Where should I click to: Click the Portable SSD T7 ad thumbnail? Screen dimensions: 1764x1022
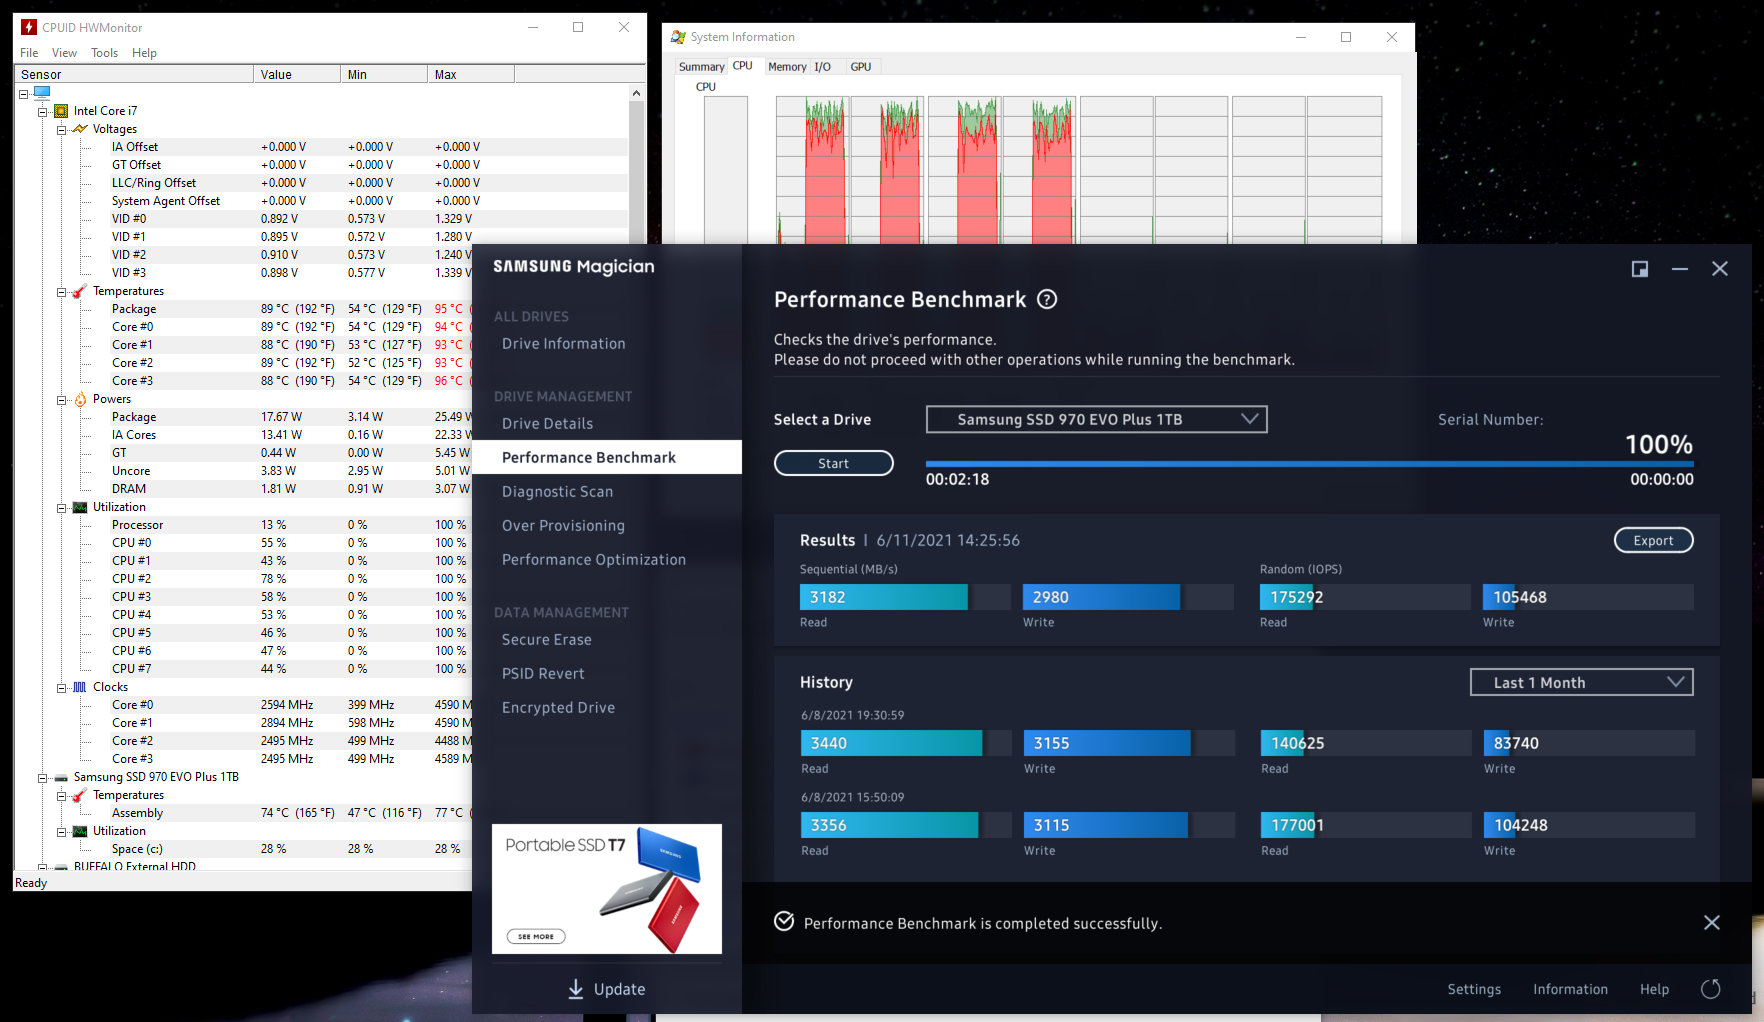click(607, 889)
